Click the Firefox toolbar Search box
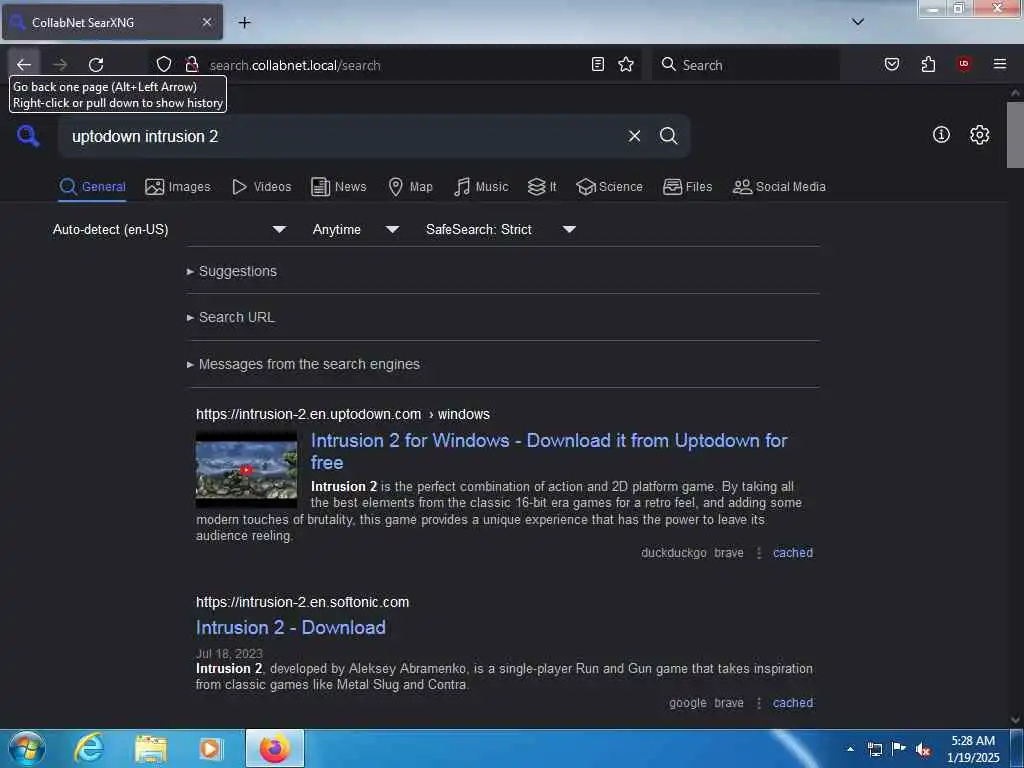The height and width of the screenshot is (768, 1024). point(745,64)
